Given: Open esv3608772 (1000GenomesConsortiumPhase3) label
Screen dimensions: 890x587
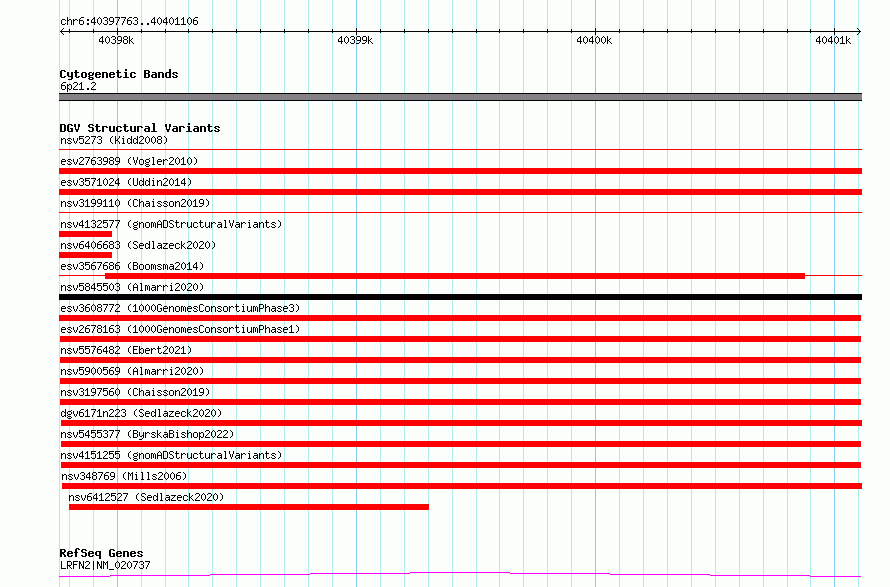Looking at the screenshot, I should click(180, 308).
